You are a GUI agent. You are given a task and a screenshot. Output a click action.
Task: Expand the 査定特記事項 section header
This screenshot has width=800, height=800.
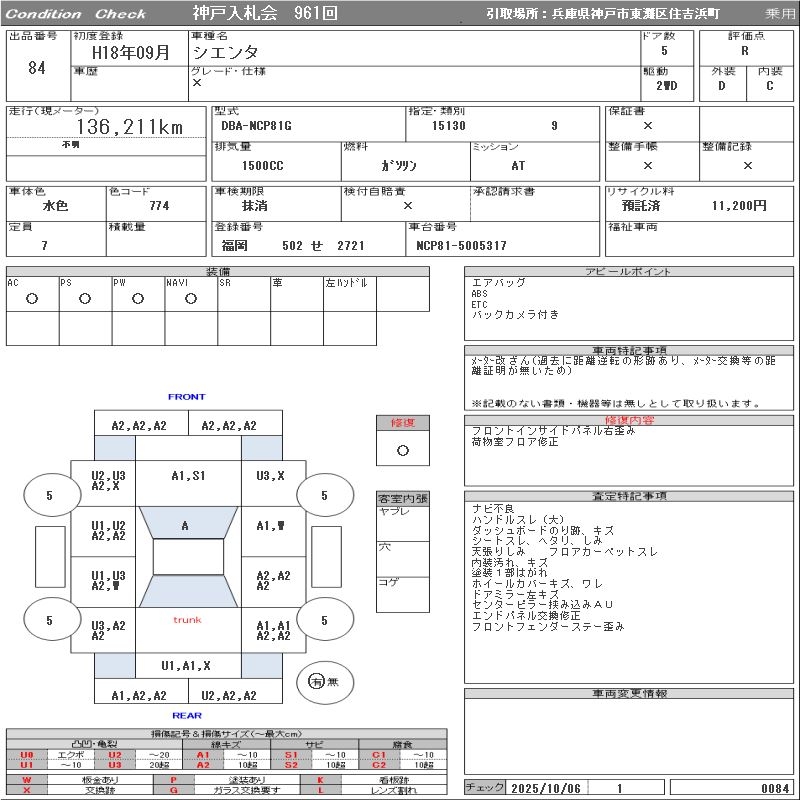pos(629,496)
